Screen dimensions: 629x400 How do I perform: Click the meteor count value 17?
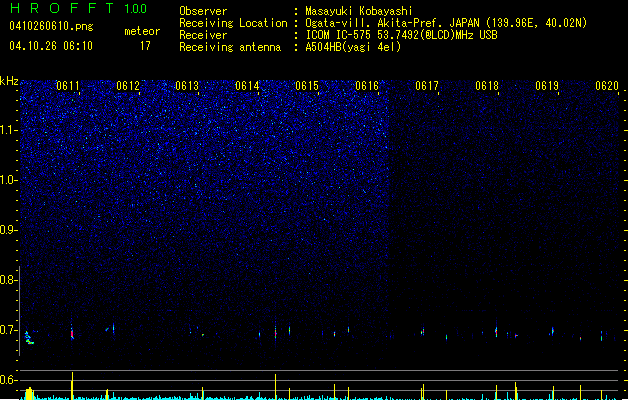(145, 46)
